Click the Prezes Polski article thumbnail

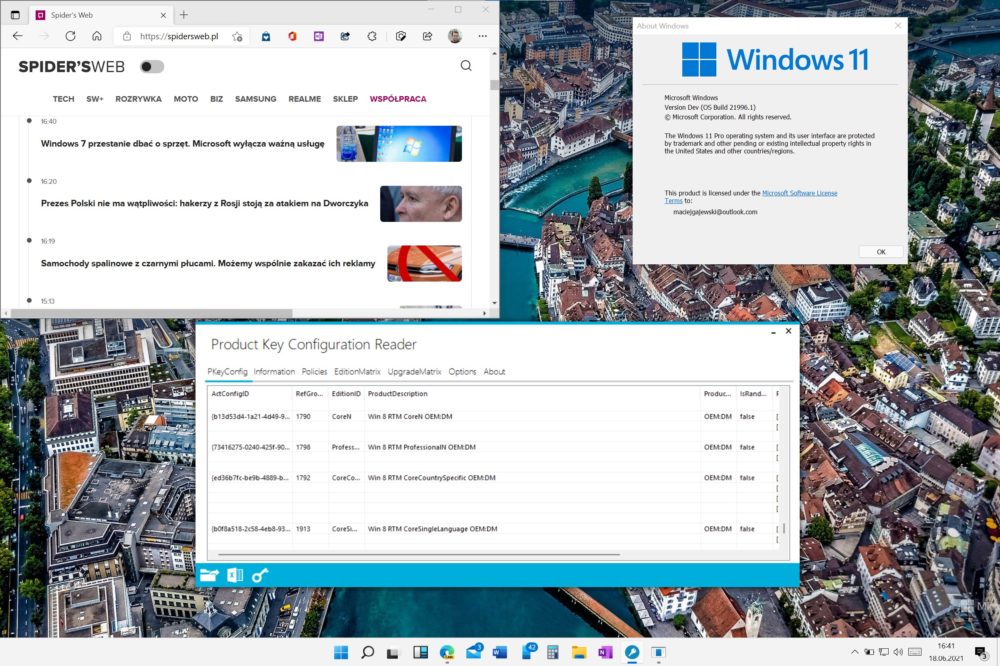[x=421, y=204]
